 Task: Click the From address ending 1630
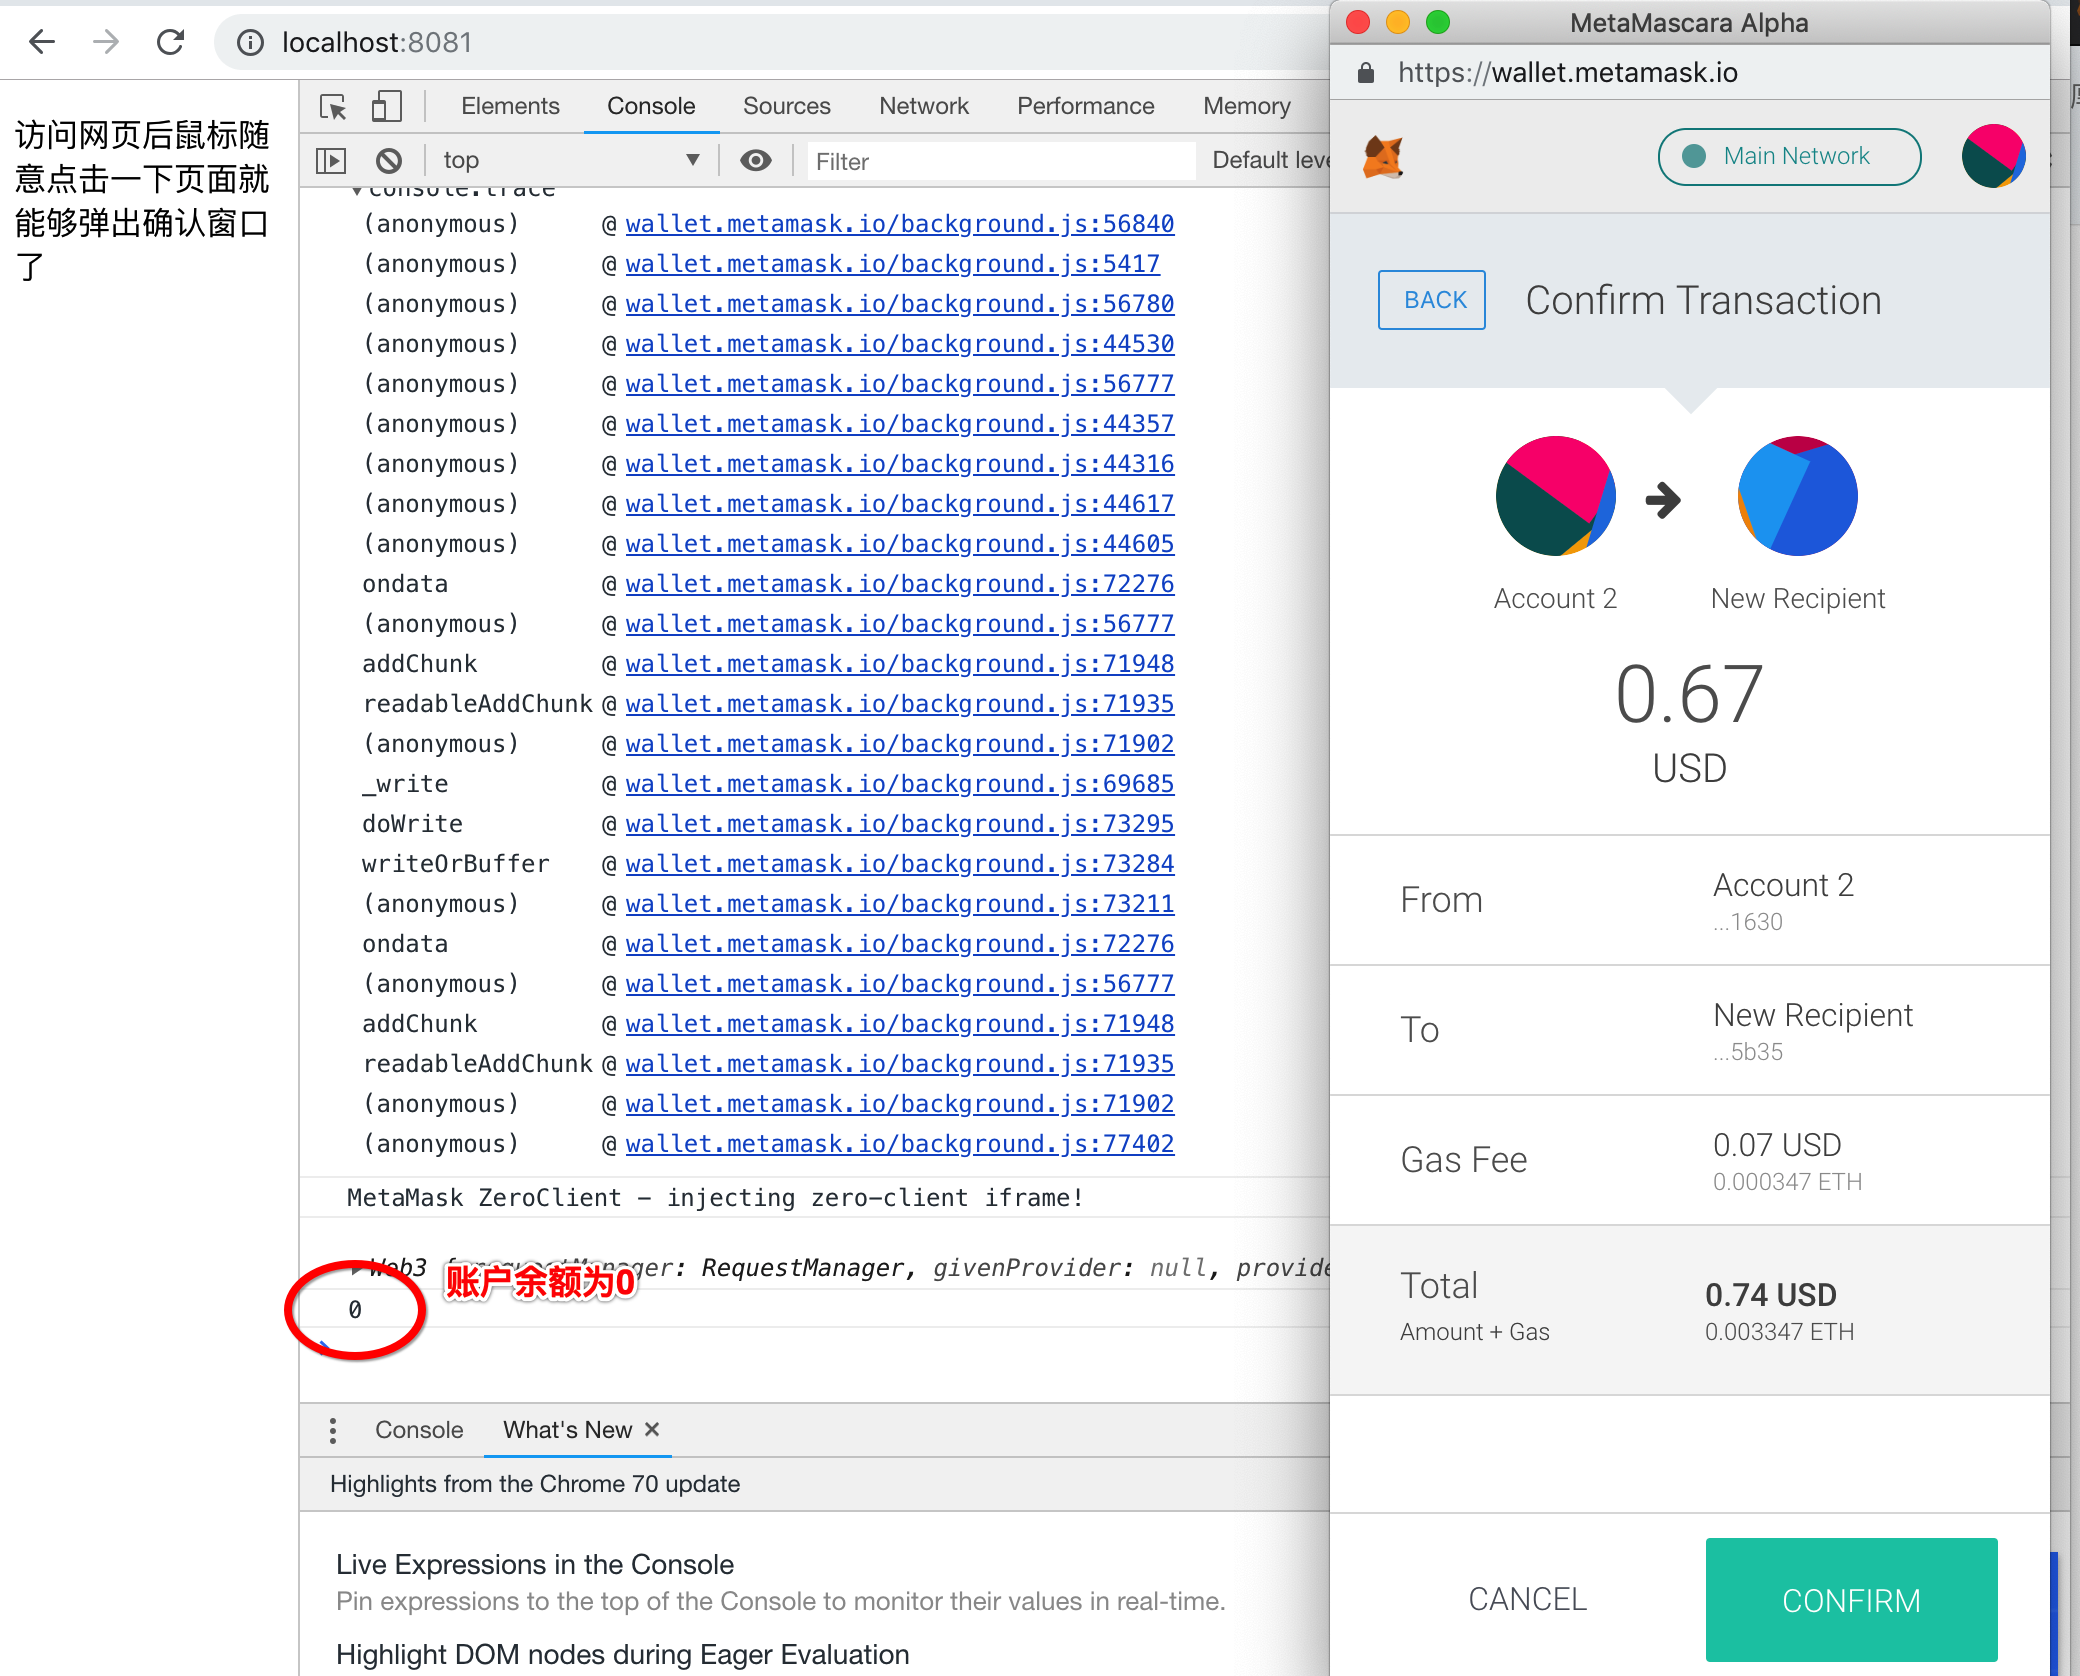1748,922
